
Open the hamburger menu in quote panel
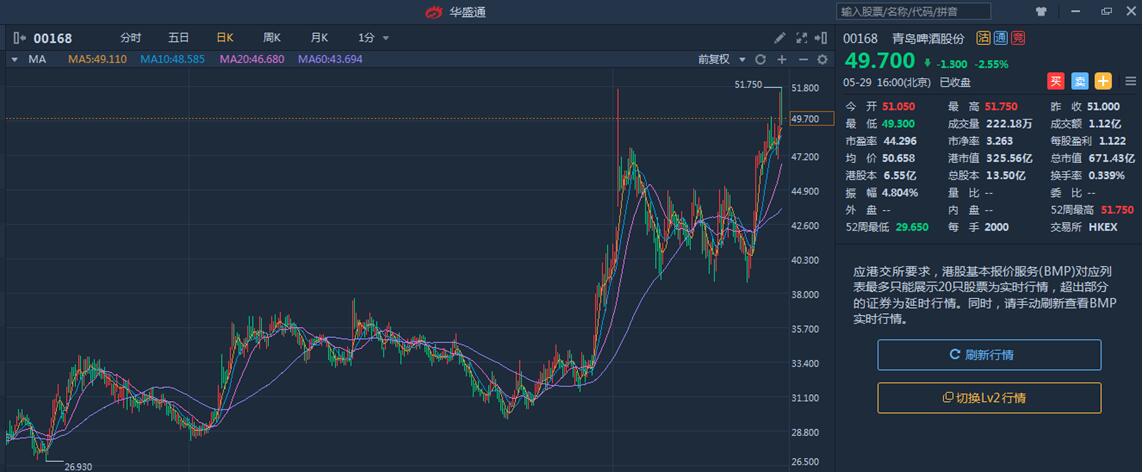(x=1130, y=81)
